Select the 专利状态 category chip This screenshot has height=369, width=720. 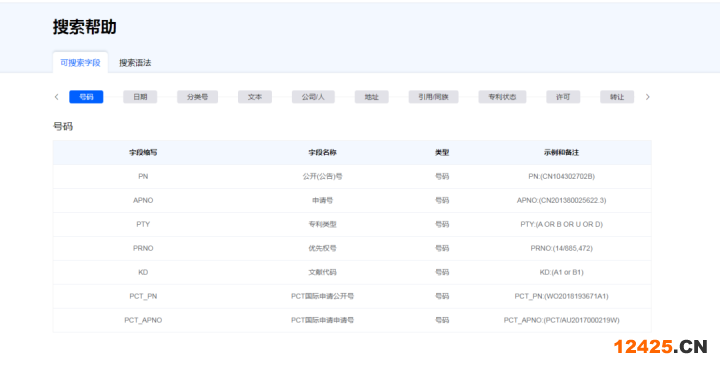pyautogui.click(x=502, y=97)
